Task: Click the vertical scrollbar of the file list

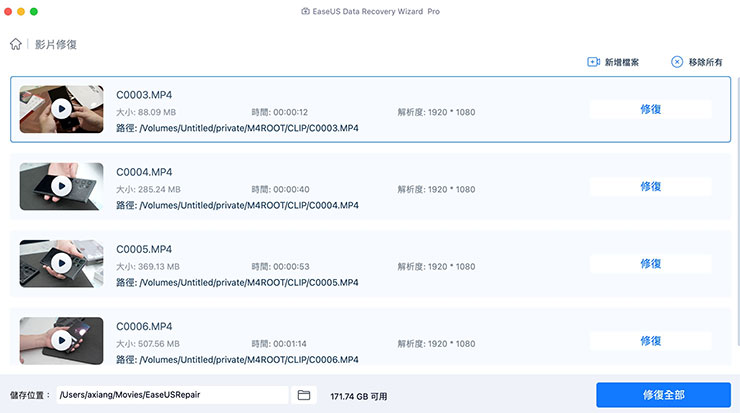Action: coord(738,212)
